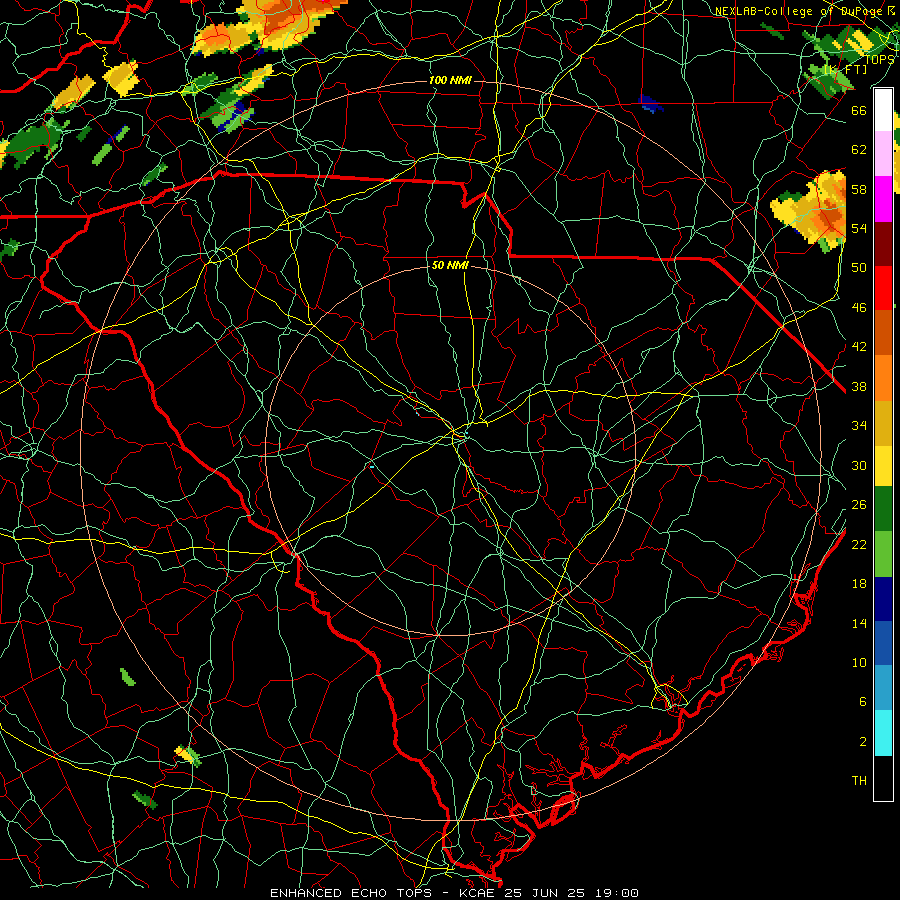Click the "54" legend value

click(x=859, y=228)
